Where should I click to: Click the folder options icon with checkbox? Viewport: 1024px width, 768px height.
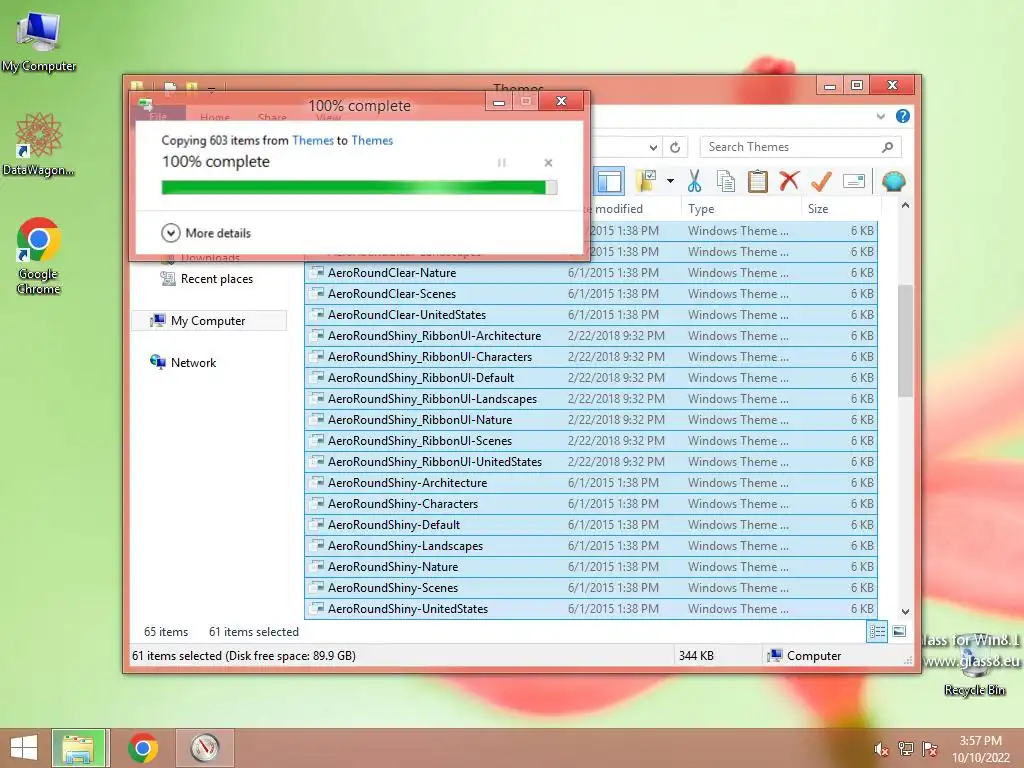(646, 181)
